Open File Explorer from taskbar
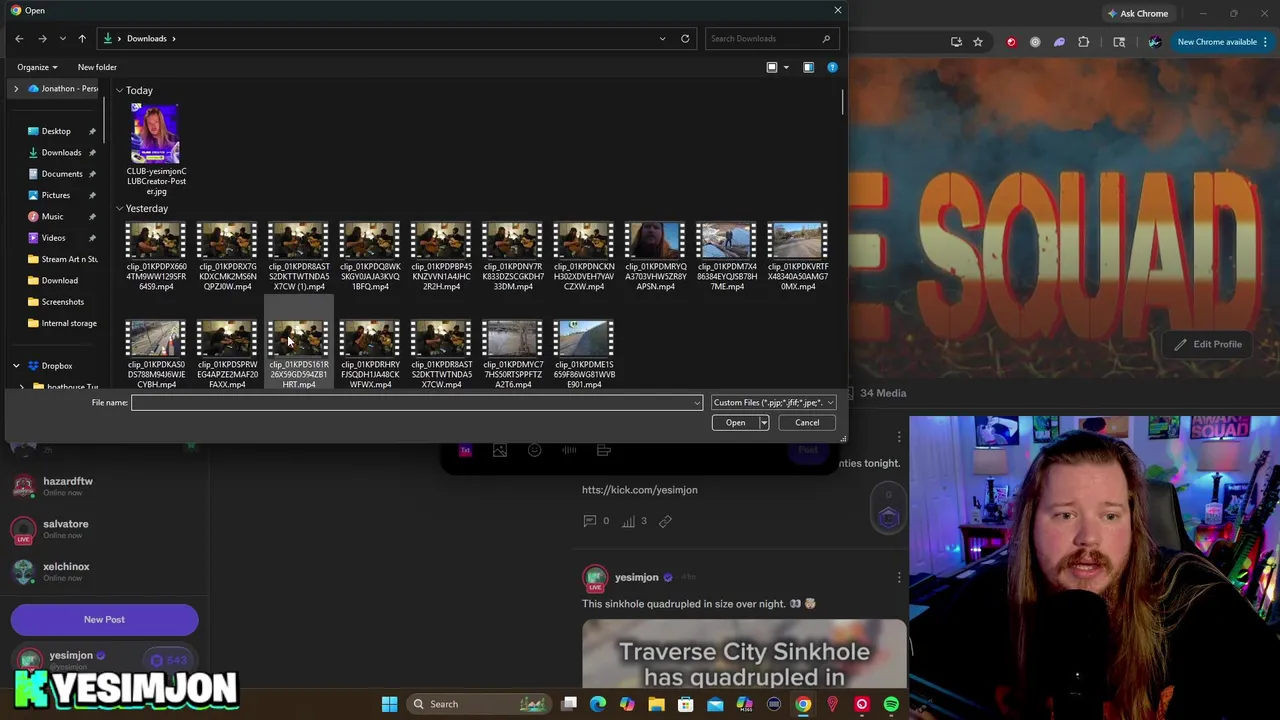The width and height of the screenshot is (1280, 720). coord(656,704)
